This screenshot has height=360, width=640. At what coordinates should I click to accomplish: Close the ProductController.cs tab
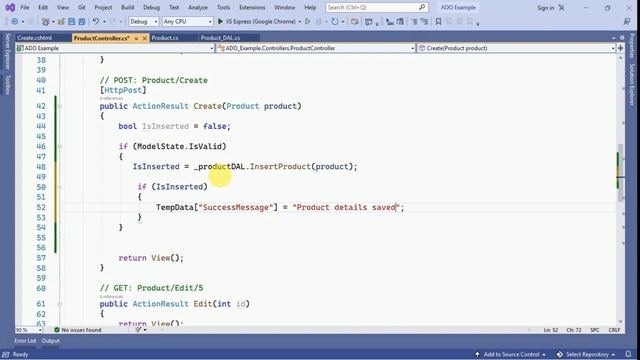[x=144, y=38]
